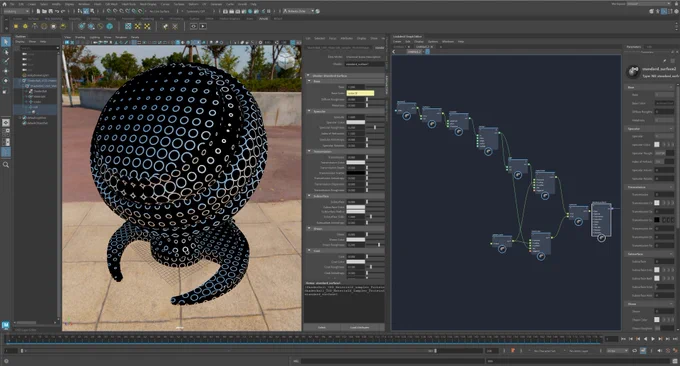The height and width of the screenshot is (366, 680).
Task: Pick the Paint selection brush tool
Action: pos(6,61)
